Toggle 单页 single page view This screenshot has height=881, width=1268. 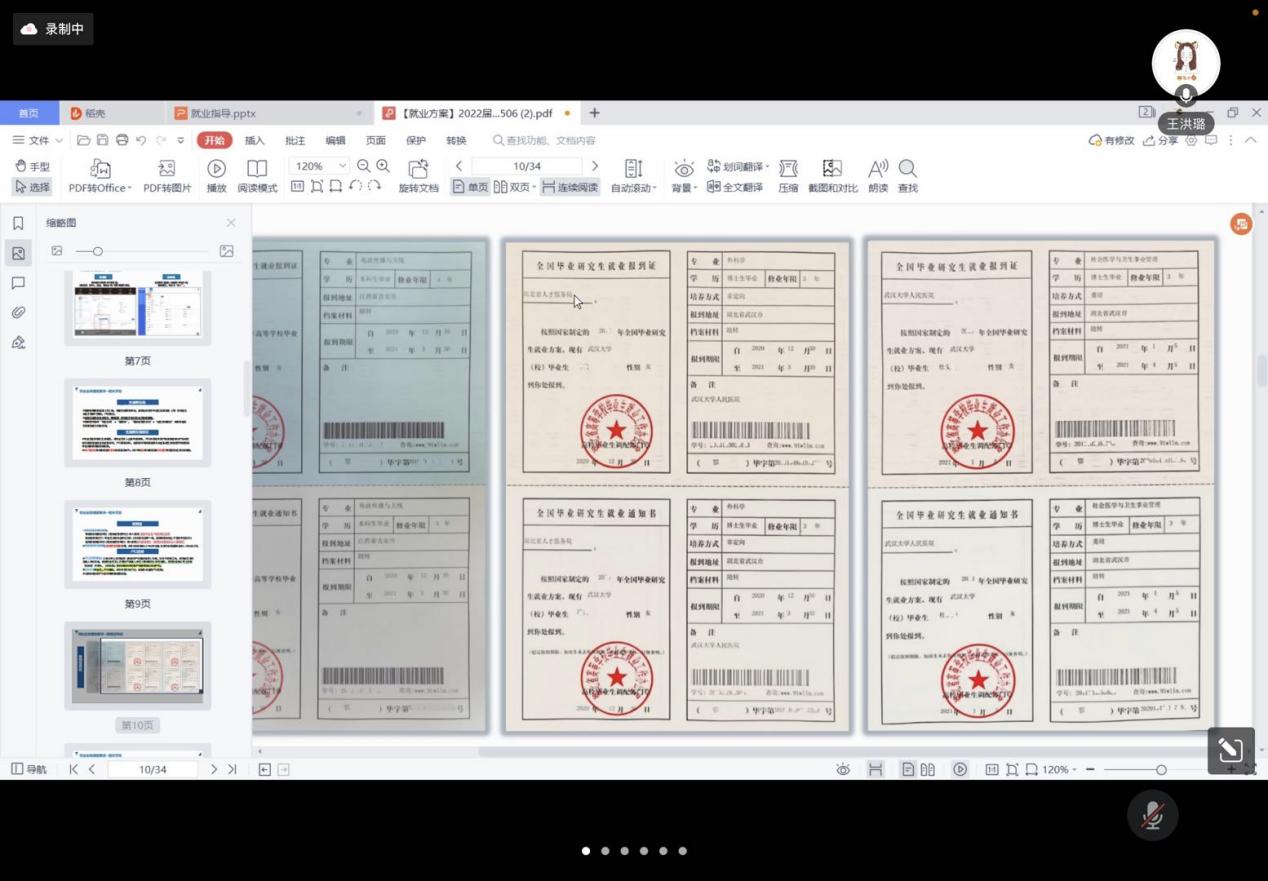pos(471,187)
